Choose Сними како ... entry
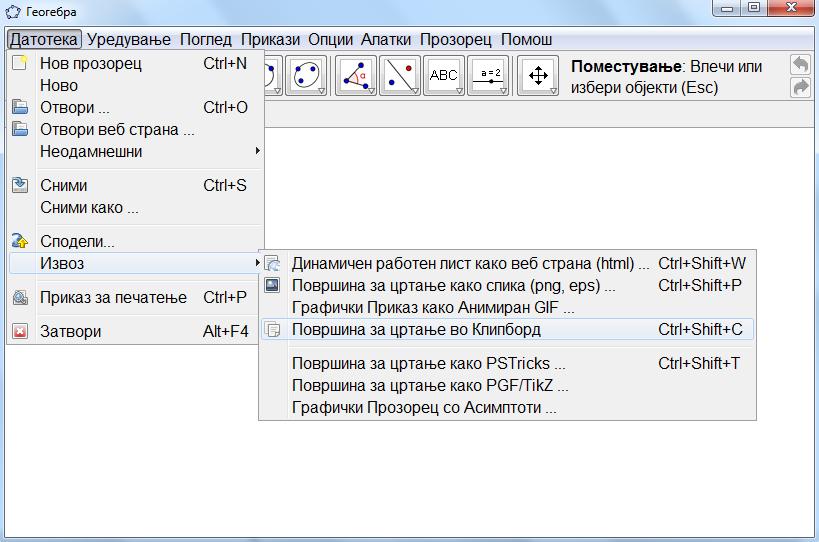 click(x=136, y=207)
